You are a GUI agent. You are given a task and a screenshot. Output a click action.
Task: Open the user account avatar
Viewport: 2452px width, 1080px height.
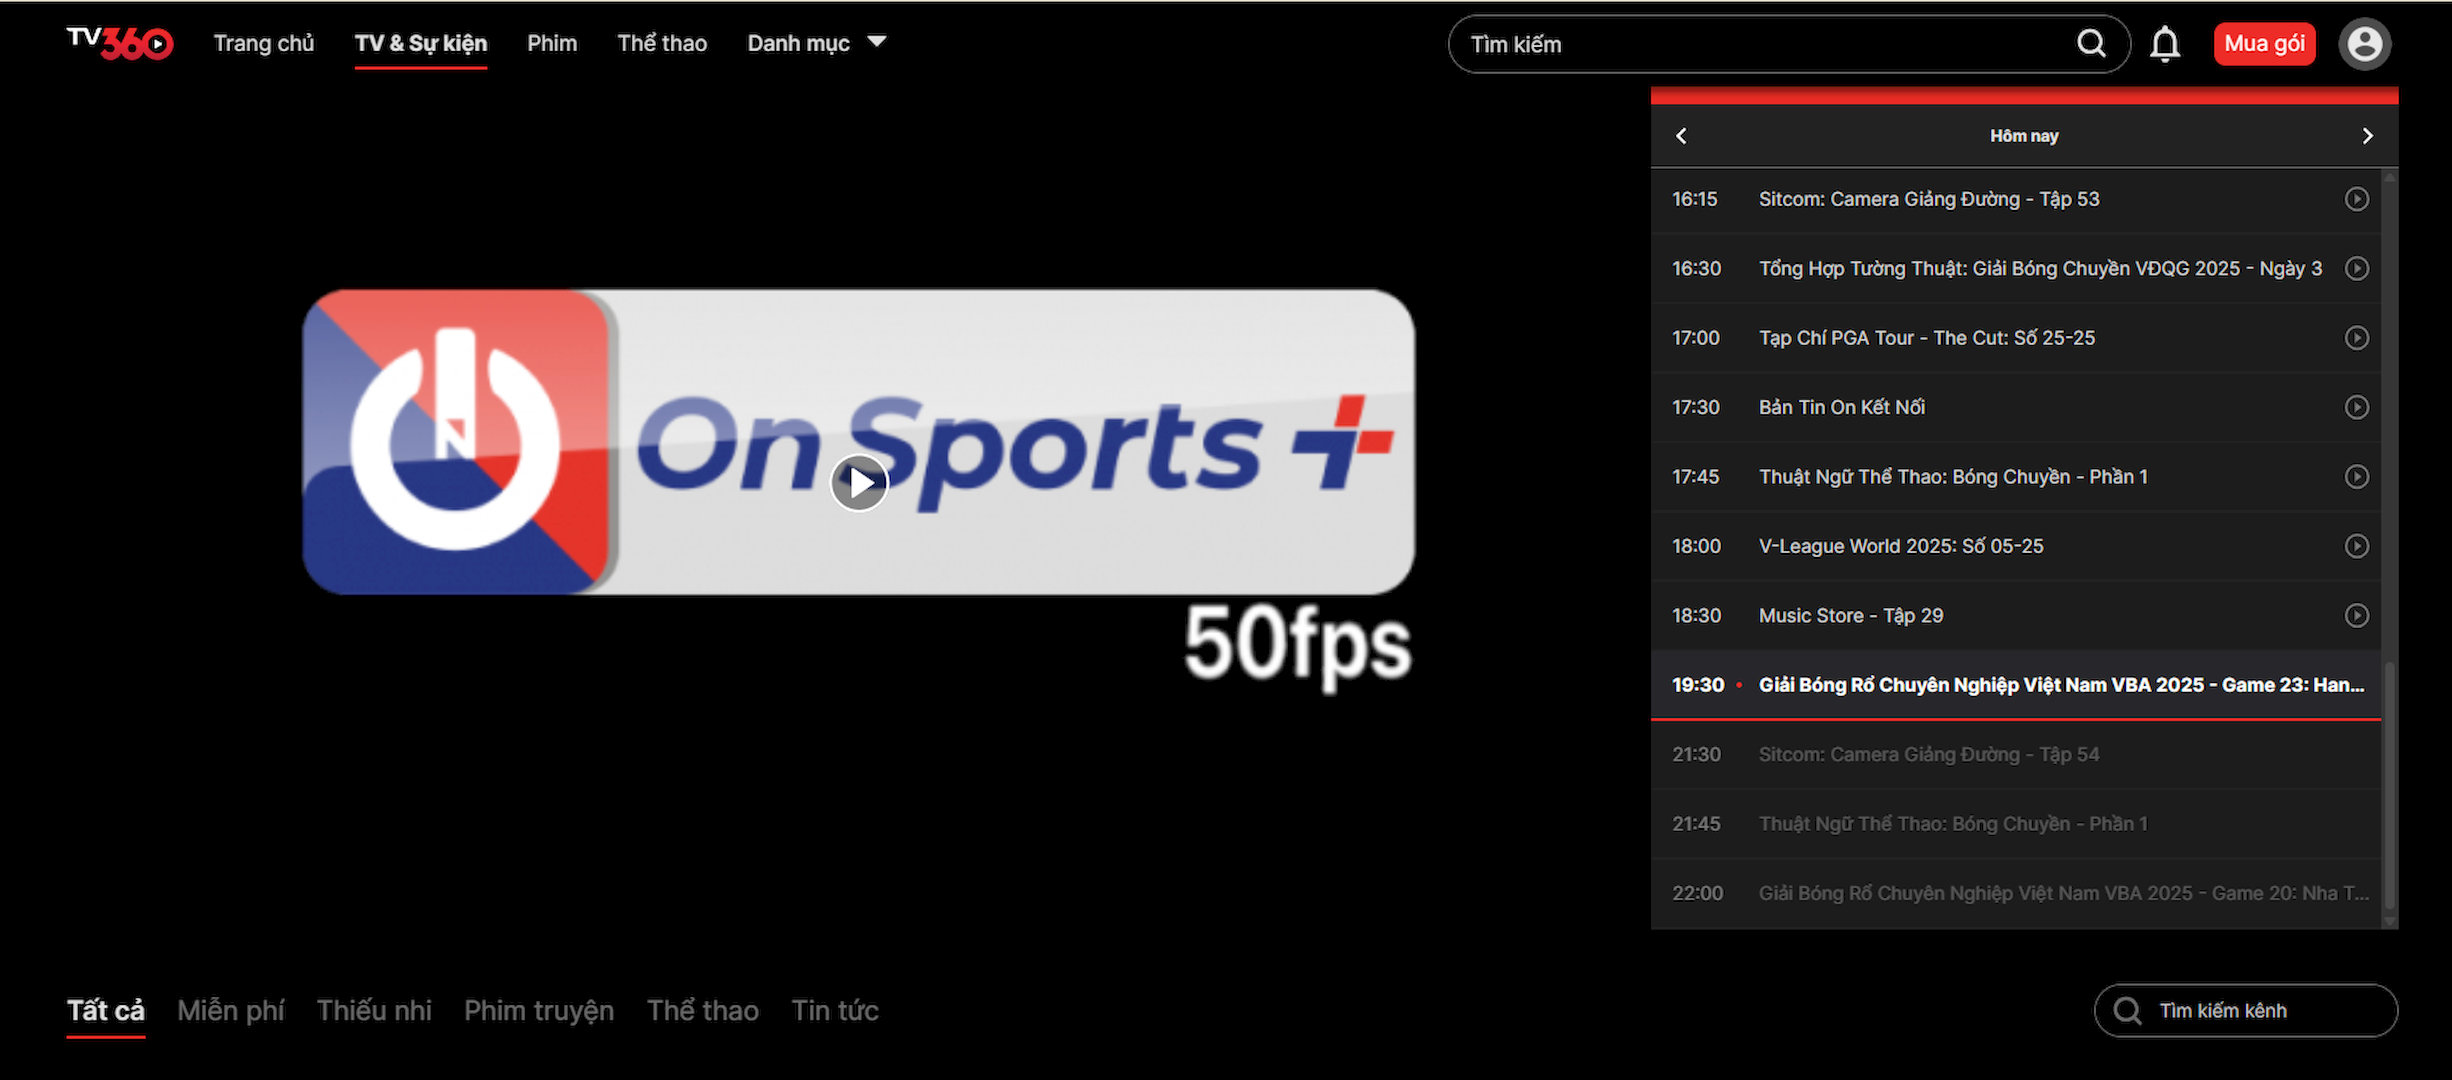pyautogui.click(x=2364, y=44)
